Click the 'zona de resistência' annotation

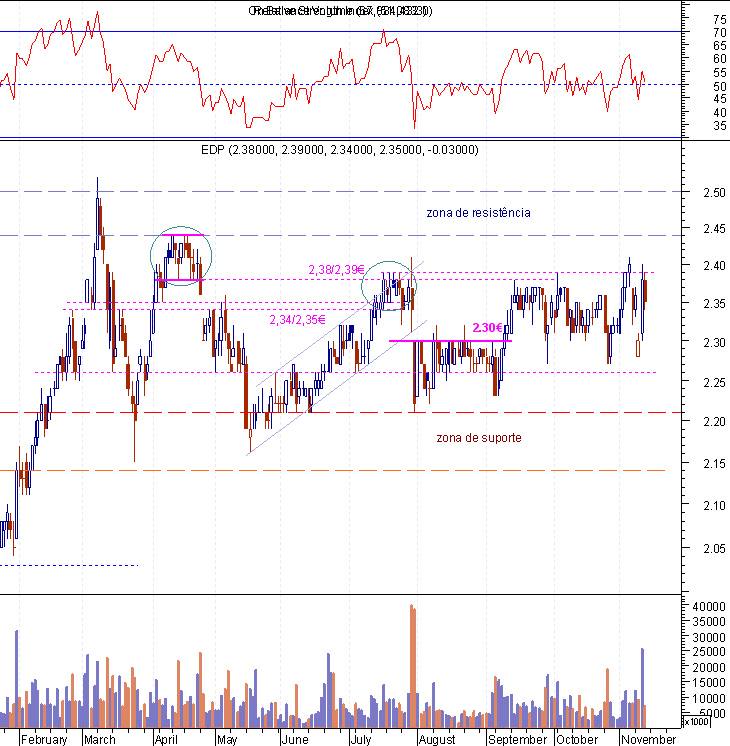pos(478,213)
